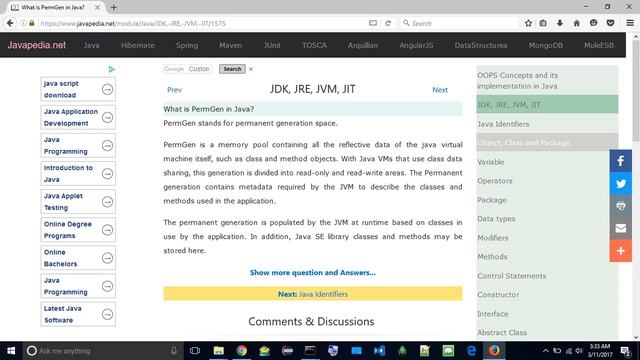Open the JUnit navbar item
This screenshot has height=360, width=640.
[272, 45]
